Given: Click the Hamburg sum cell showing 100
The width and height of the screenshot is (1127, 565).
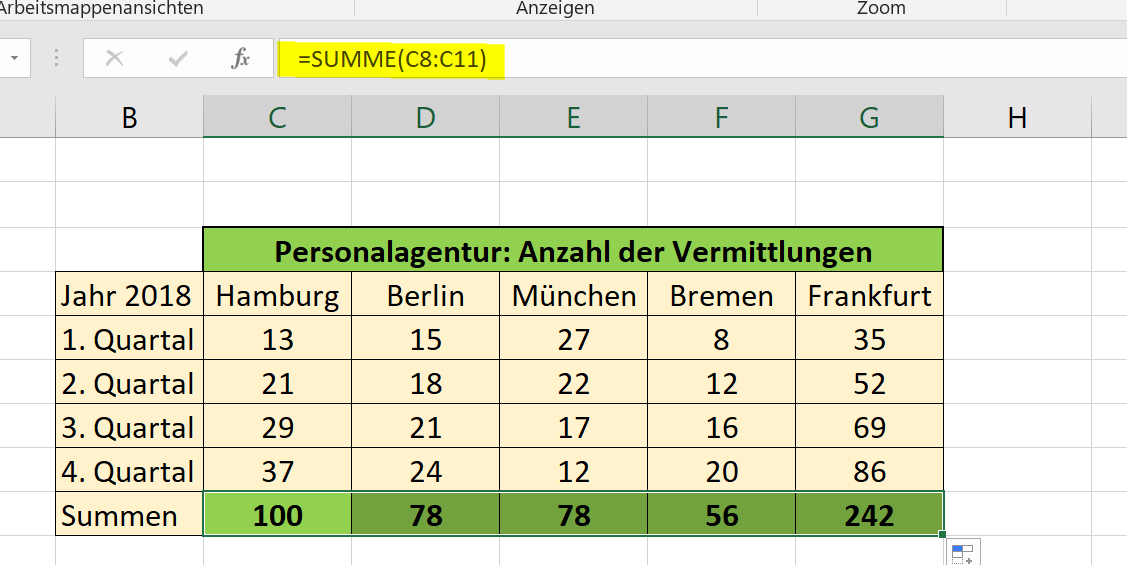Looking at the screenshot, I should click(277, 515).
